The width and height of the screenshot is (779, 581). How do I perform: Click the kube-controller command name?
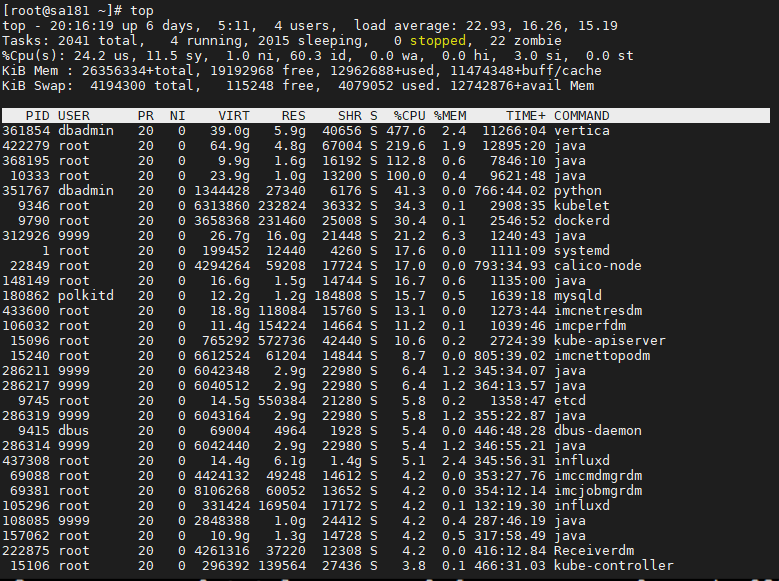click(x=614, y=565)
